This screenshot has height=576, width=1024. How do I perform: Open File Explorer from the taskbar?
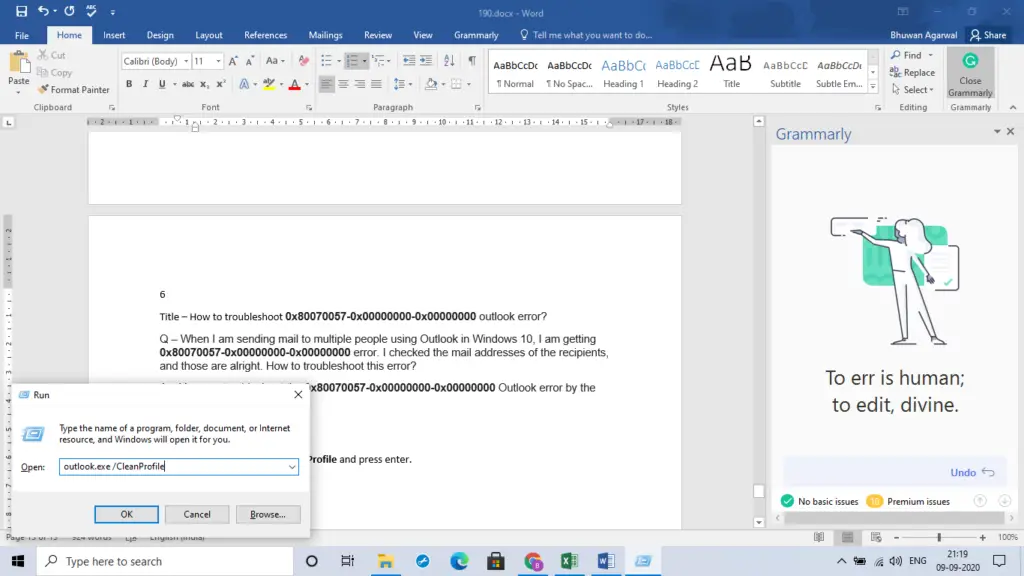(385, 561)
